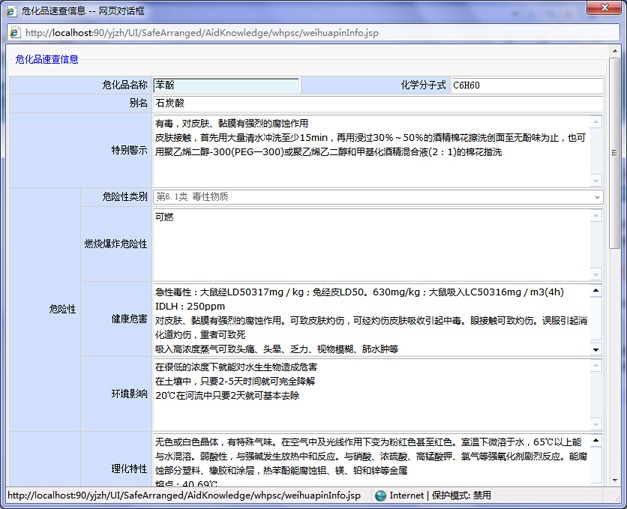Click the 化学分子式 field with C6H6O
The width and height of the screenshot is (627, 509).
pos(526,86)
